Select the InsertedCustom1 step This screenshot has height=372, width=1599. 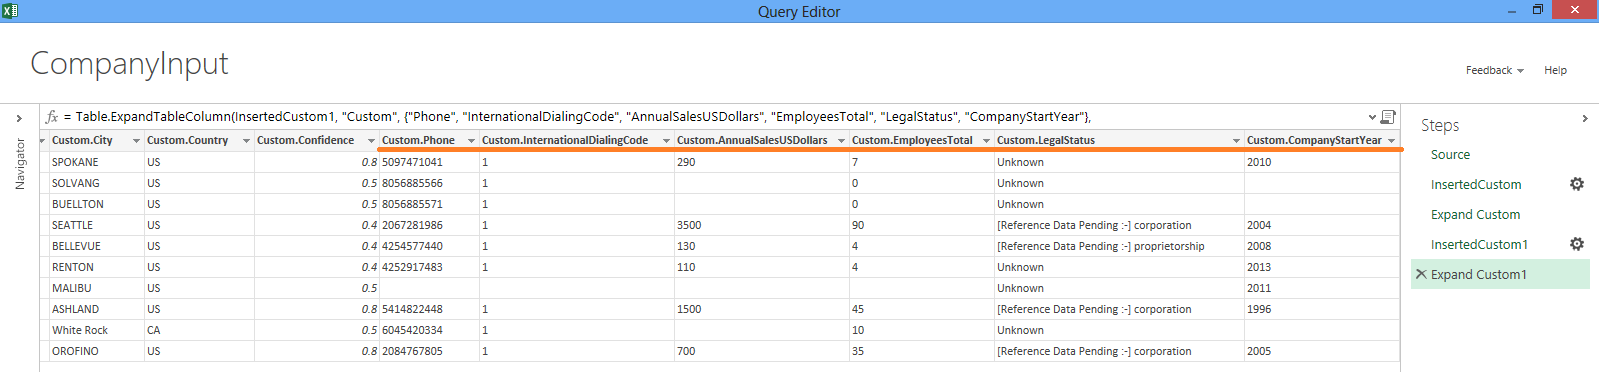pyautogui.click(x=1479, y=245)
